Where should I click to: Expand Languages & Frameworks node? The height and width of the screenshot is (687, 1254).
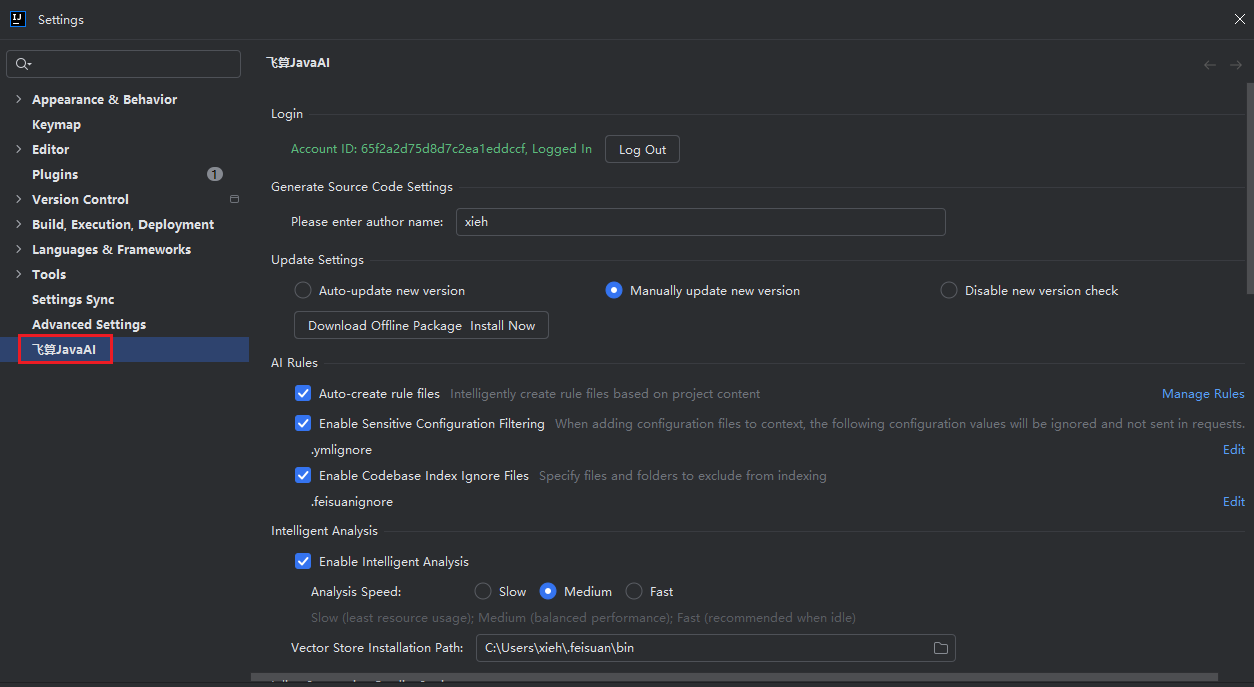click(x=18, y=250)
